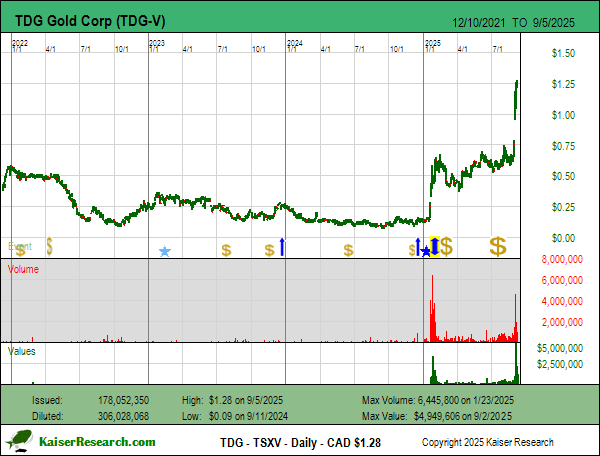600x456 pixels.
Task: Click the 4,000,000 volume axis label
Action: 562,301
